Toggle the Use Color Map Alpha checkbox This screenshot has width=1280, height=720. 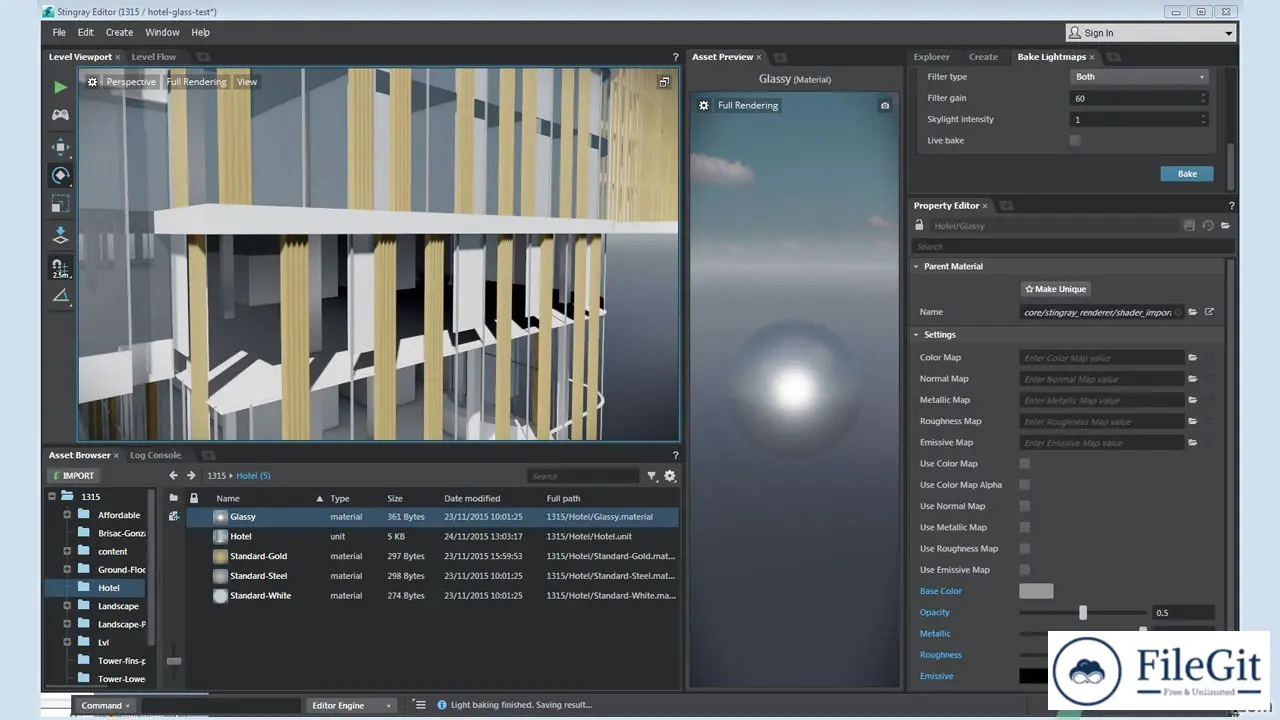[1024, 485]
